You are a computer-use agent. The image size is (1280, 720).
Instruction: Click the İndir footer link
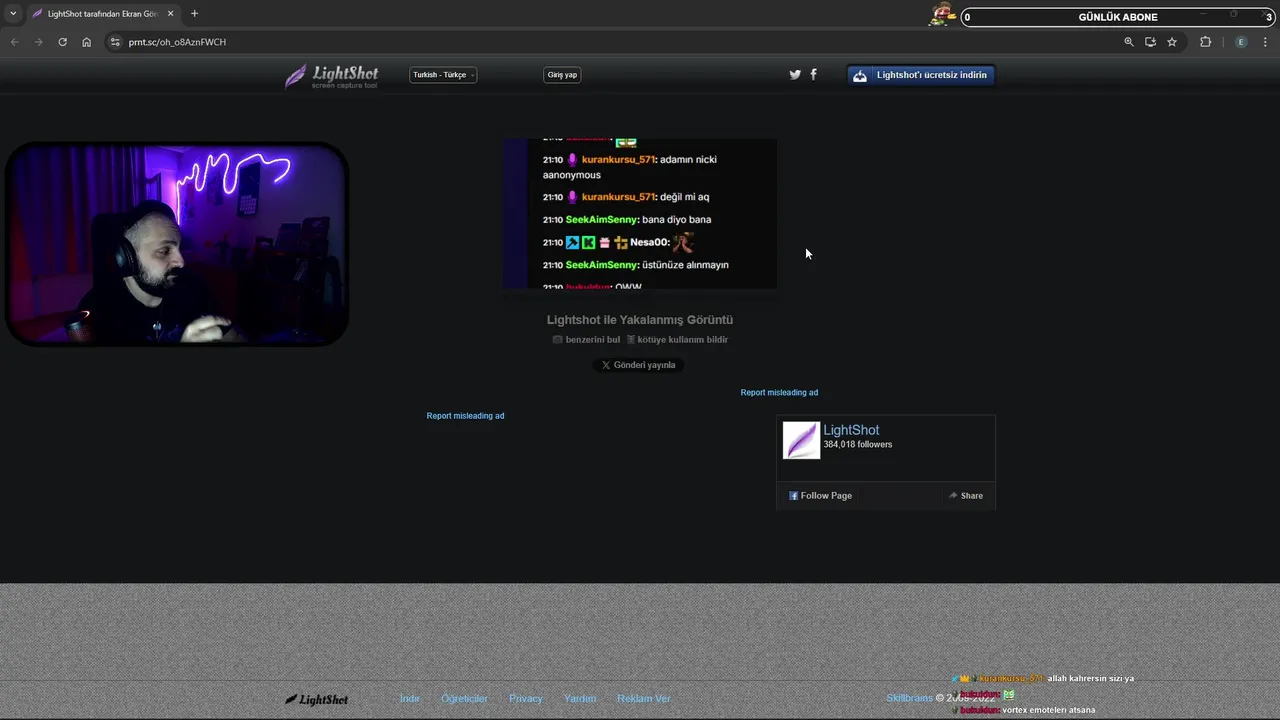(x=410, y=699)
